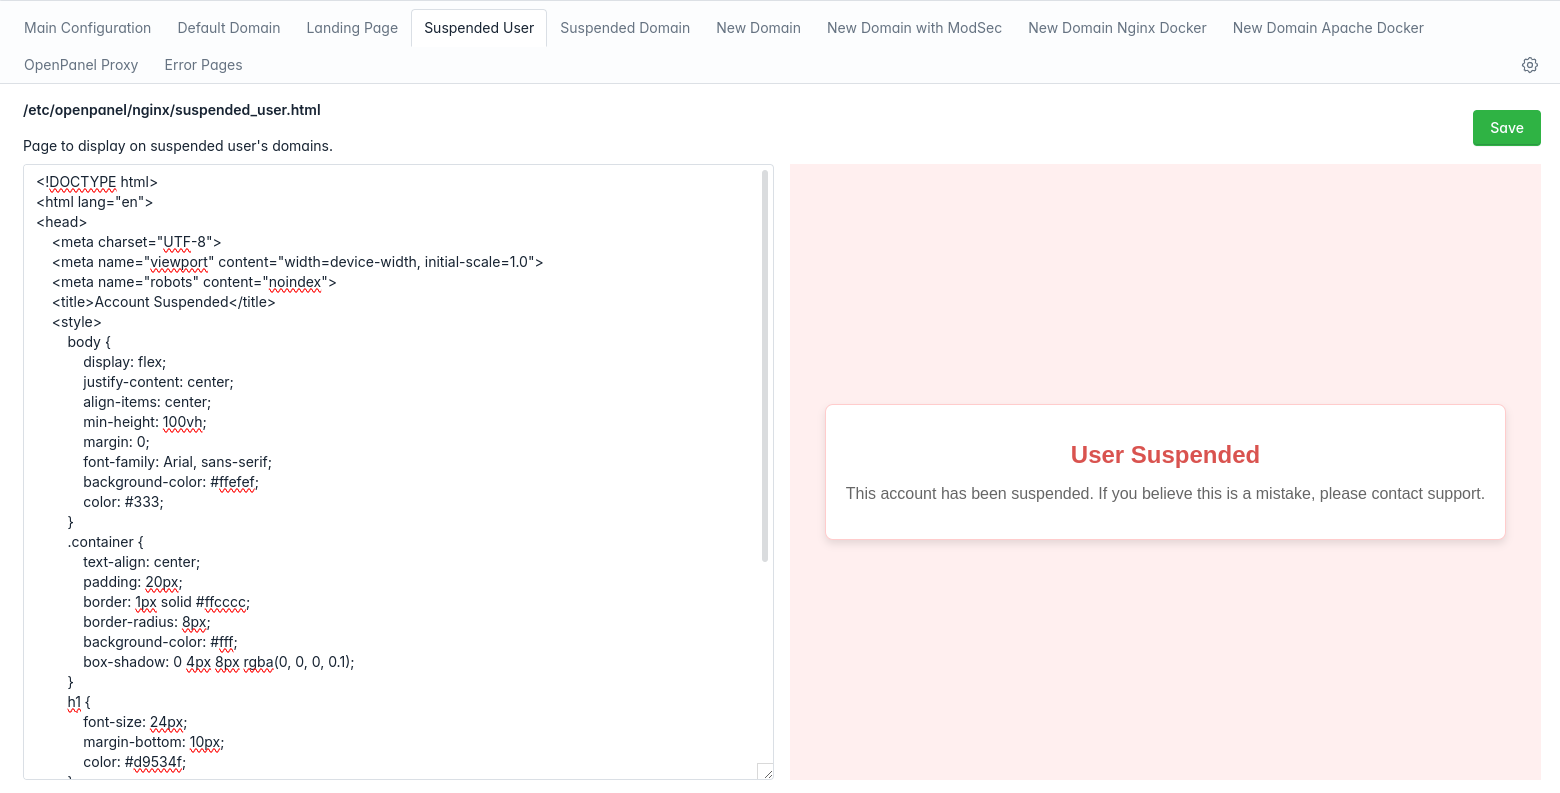Click the 'body {' selector line

[x=89, y=342]
